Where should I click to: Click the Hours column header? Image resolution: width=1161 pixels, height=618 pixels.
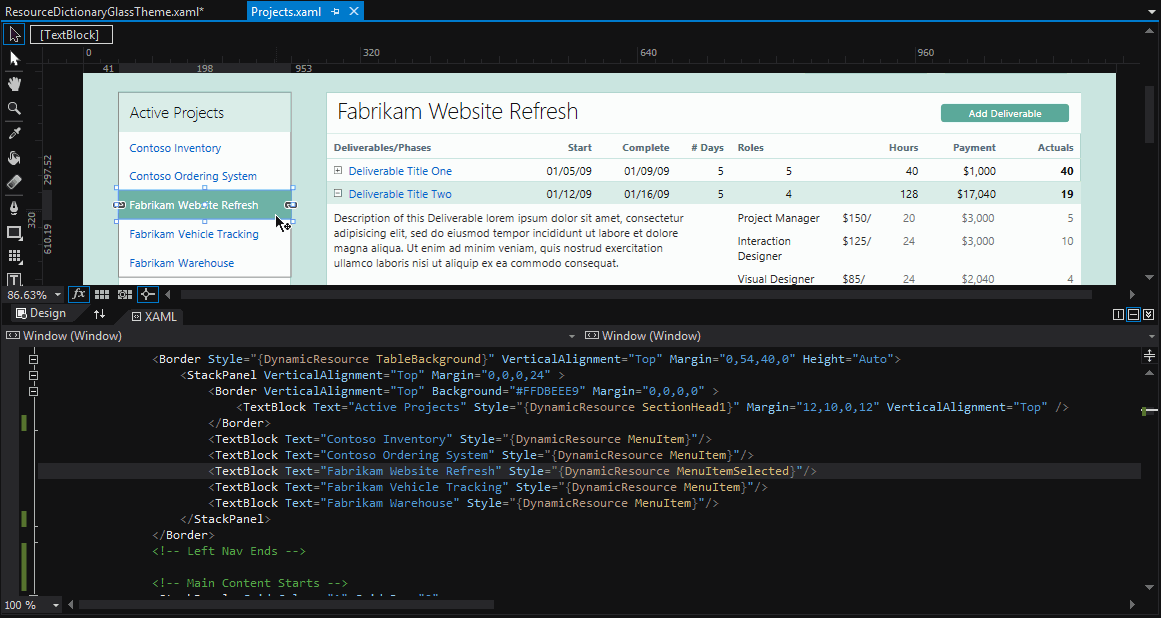point(903,147)
